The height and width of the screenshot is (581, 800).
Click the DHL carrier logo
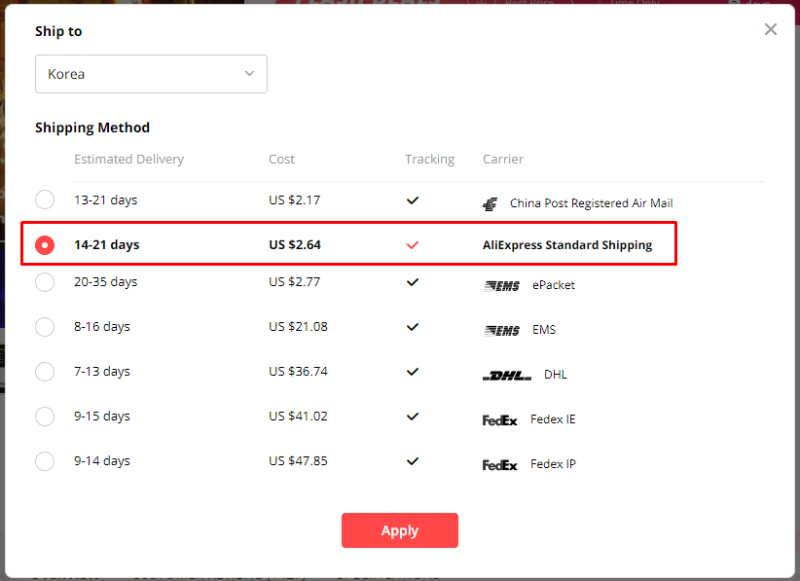(x=507, y=376)
